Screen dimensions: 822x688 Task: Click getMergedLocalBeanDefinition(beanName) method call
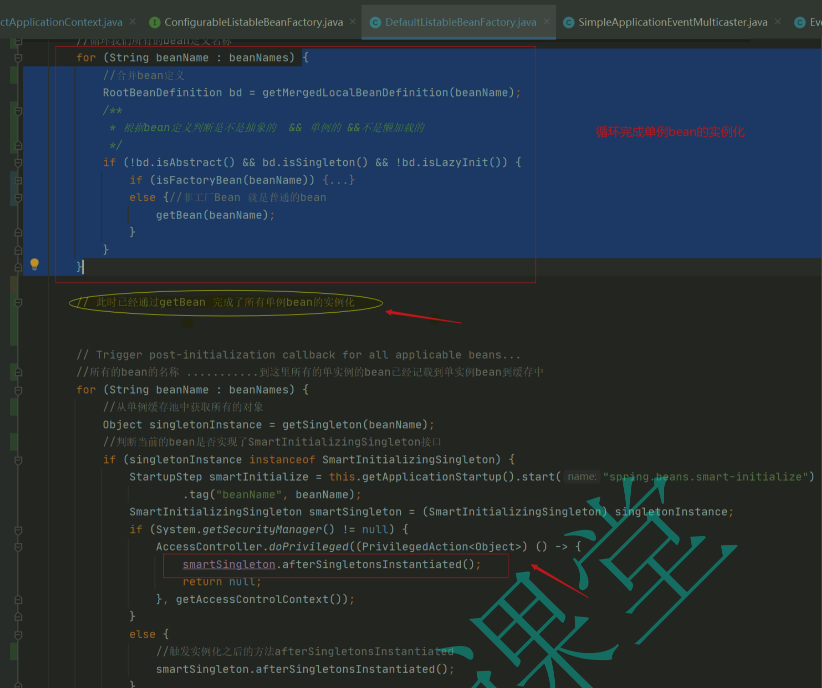(x=388, y=93)
